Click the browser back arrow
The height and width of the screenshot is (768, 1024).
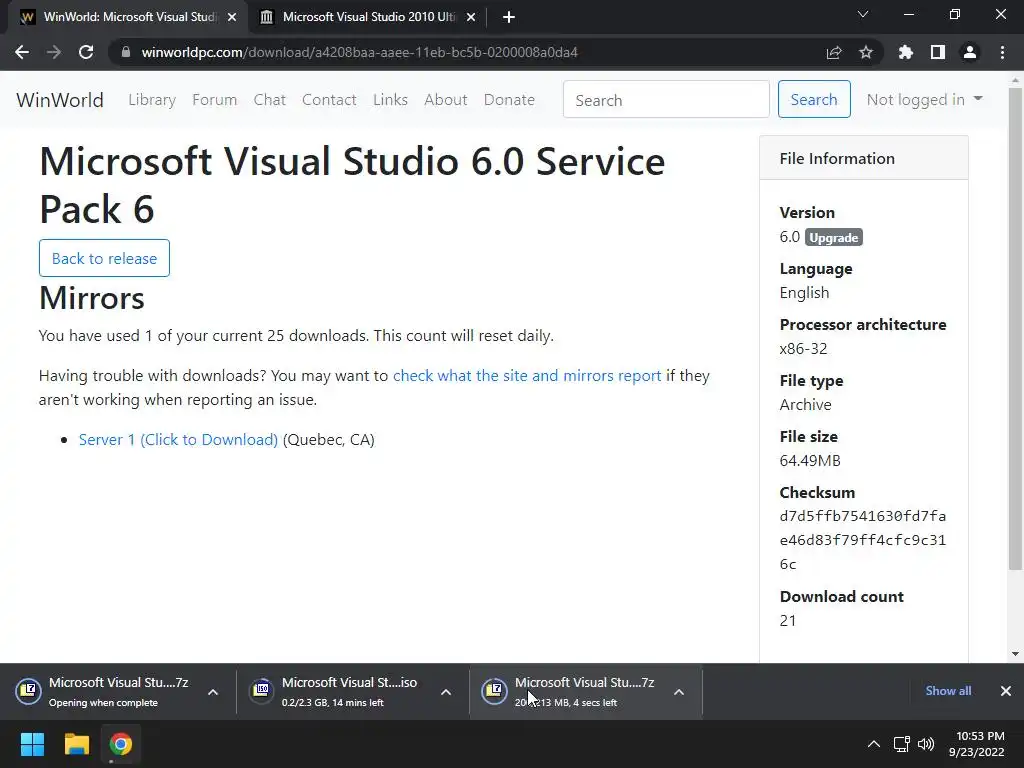point(22,52)
